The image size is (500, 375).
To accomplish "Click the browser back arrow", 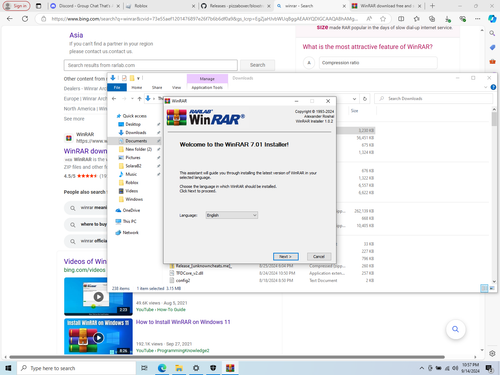I will (x=10, y=19).
